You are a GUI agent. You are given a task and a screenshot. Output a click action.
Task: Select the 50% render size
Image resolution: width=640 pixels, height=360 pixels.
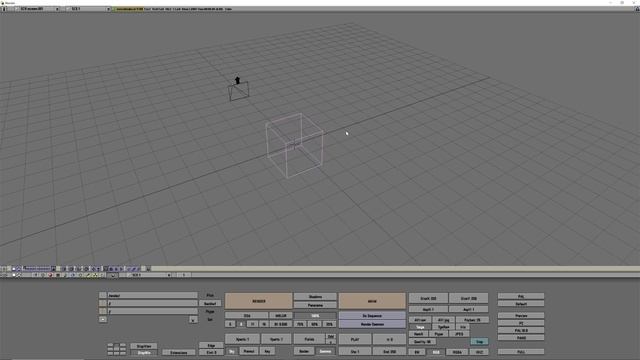pyautogui.click(x=315, y=324)
